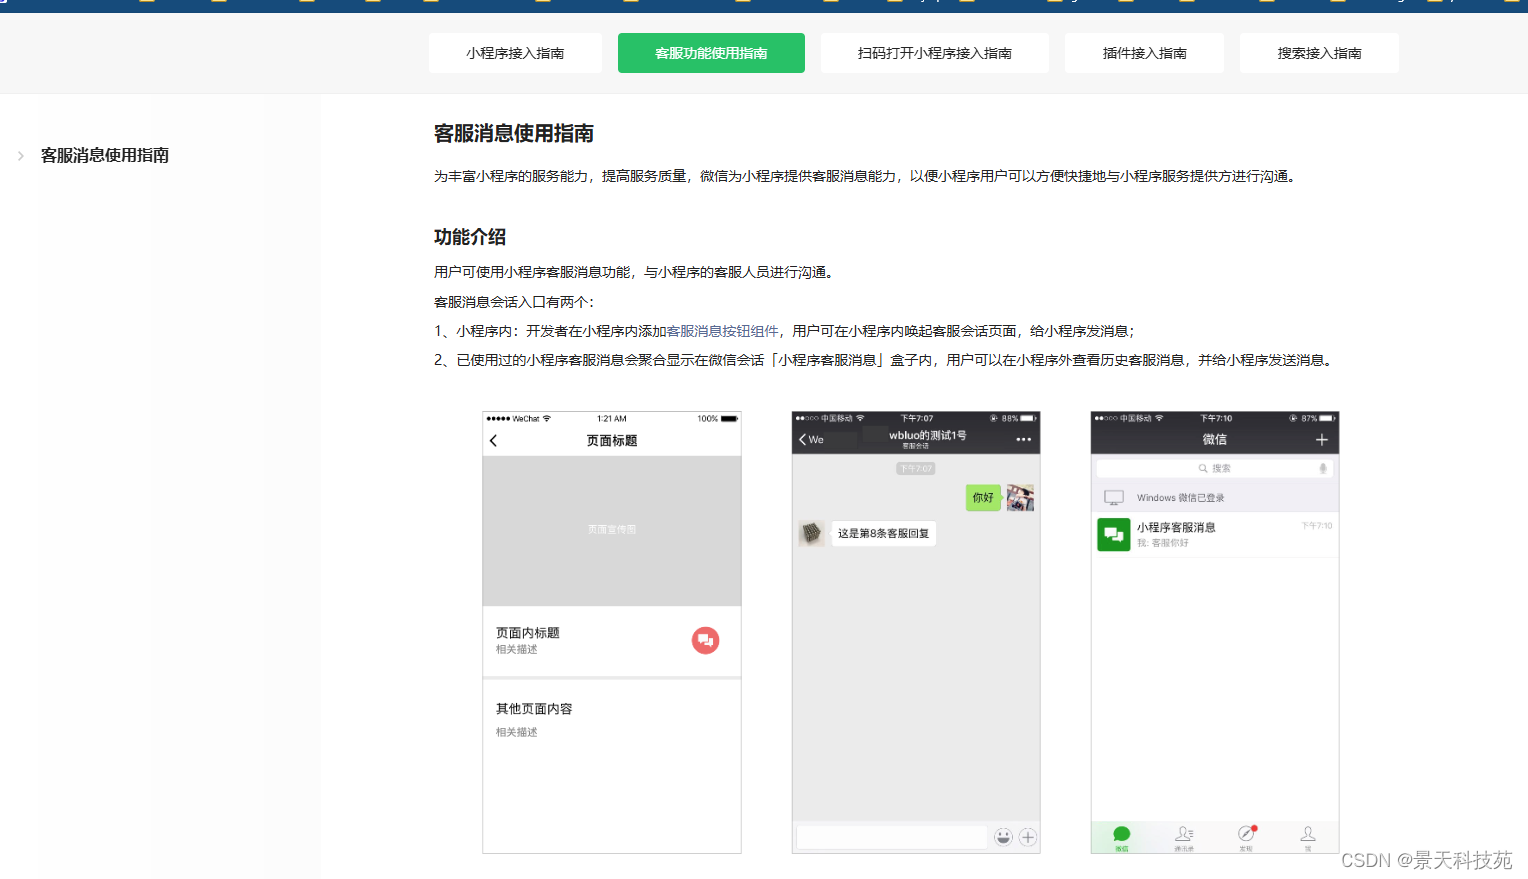The image size is (1528, 879).
Task: Tap the Me profile icon in bottom bar
Action: 1308,836
